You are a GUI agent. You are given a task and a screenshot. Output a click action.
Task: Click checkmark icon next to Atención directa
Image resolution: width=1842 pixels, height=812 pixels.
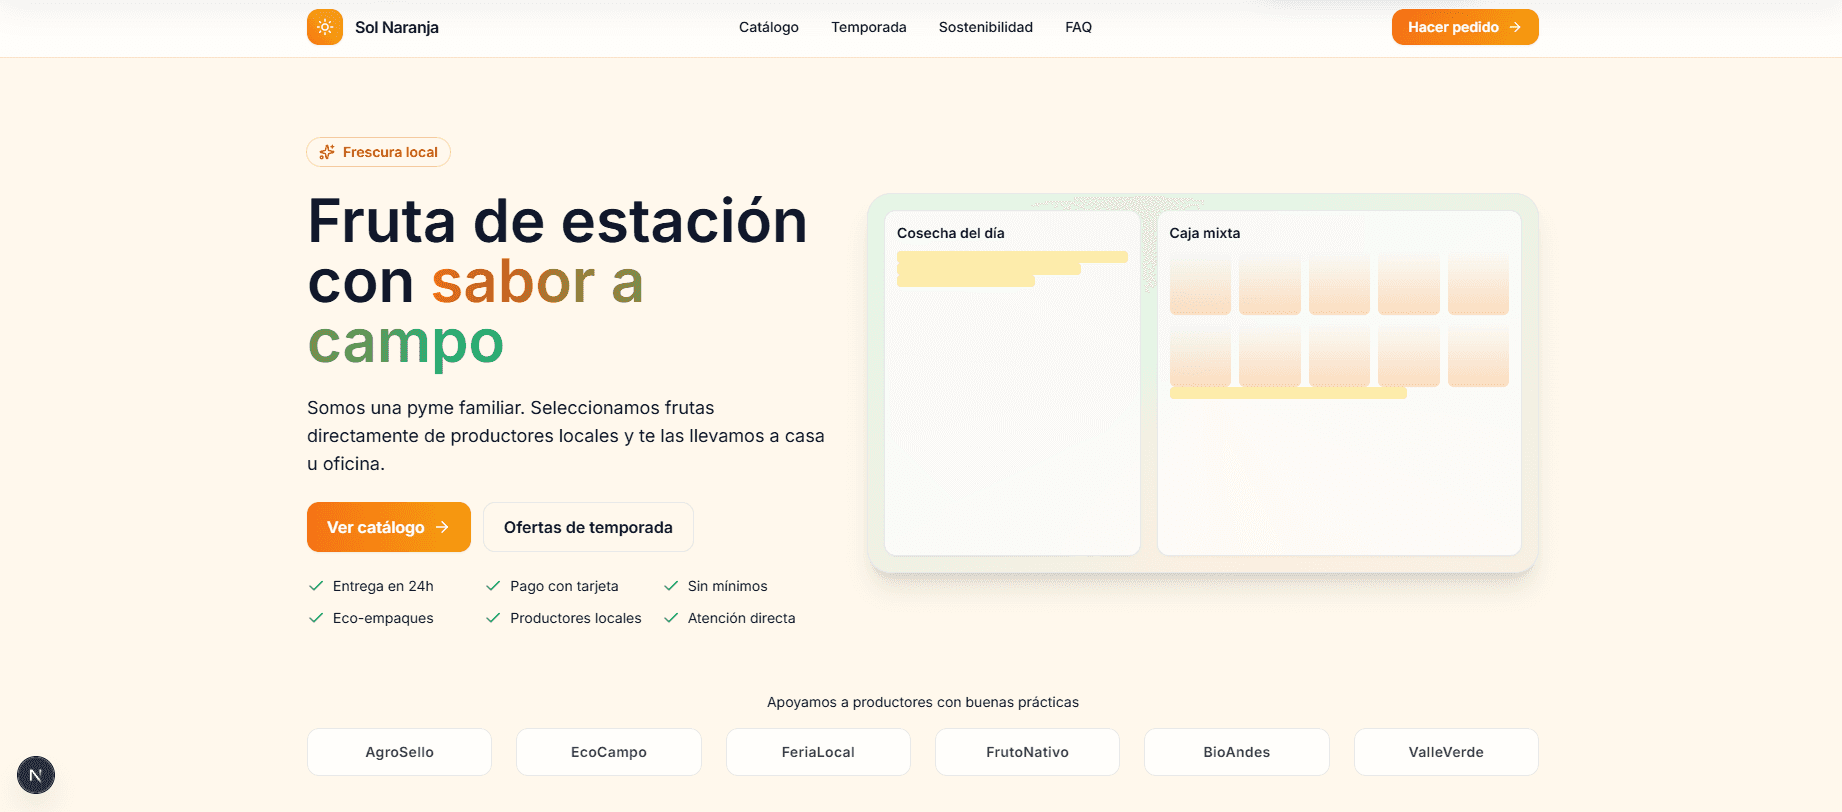pyautogui.click(x=671, y=618)
